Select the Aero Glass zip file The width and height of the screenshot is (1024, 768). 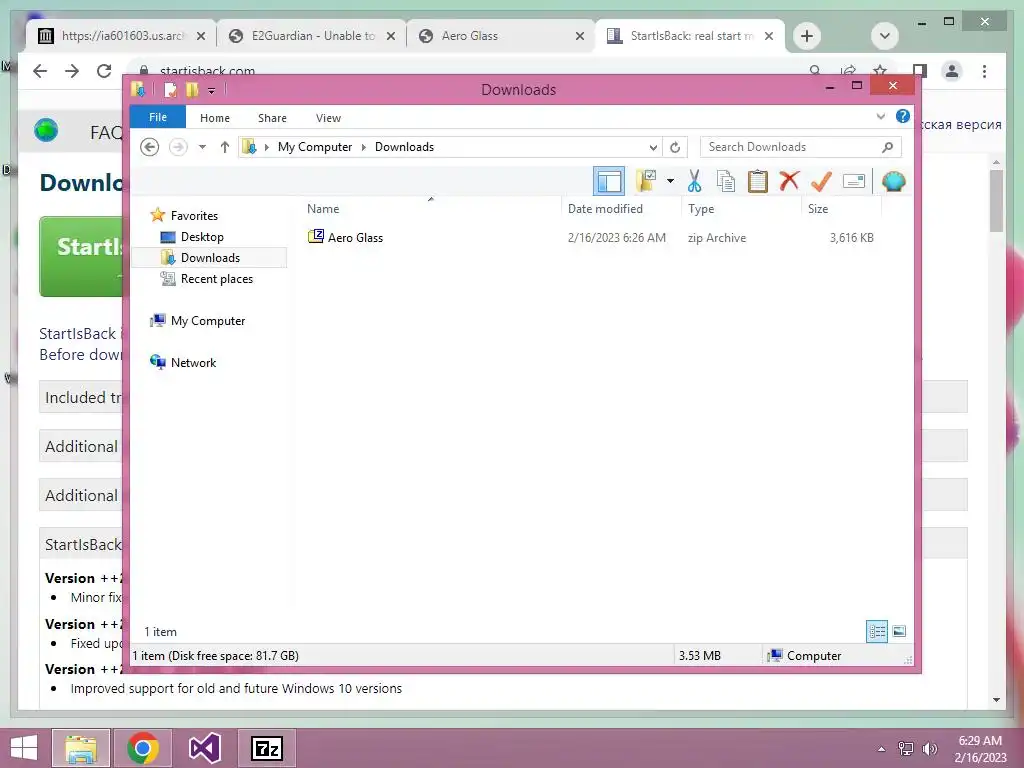click(355, 238)
